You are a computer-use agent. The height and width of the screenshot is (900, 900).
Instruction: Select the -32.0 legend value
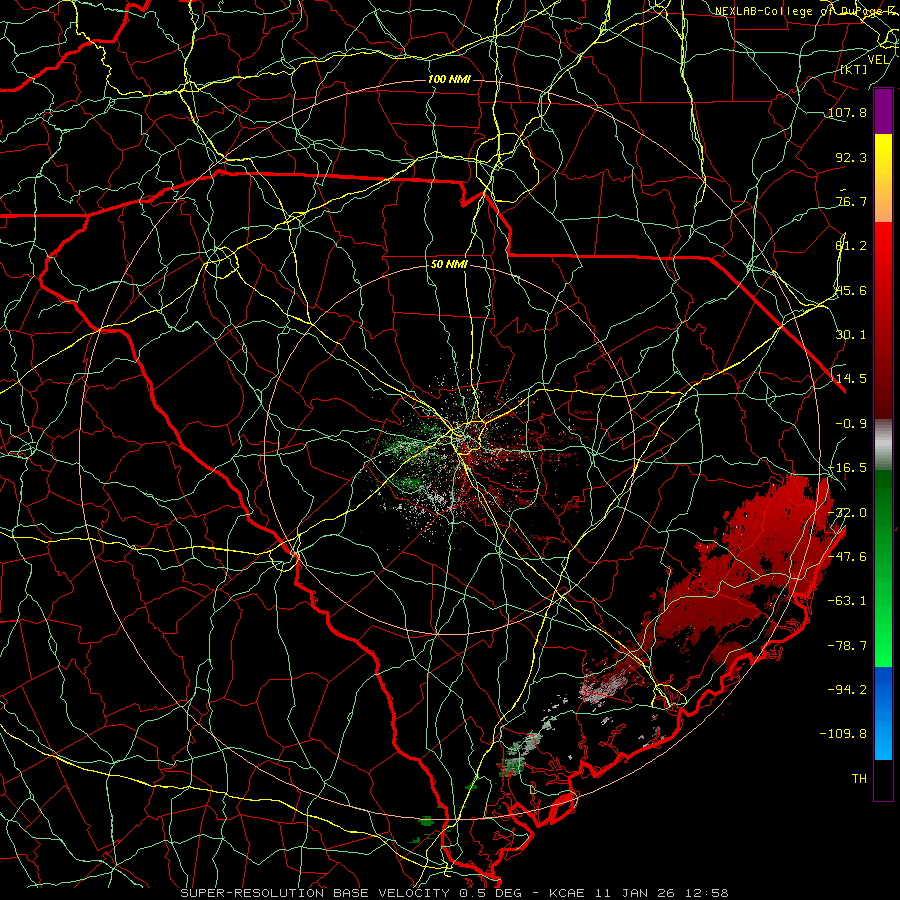[x=847, y=513]
